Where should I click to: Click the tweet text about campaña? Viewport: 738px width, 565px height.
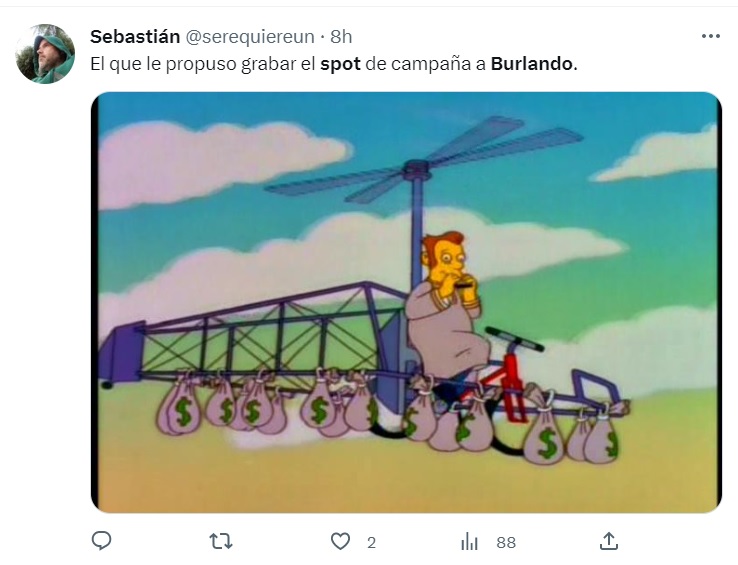pos(334,64)
